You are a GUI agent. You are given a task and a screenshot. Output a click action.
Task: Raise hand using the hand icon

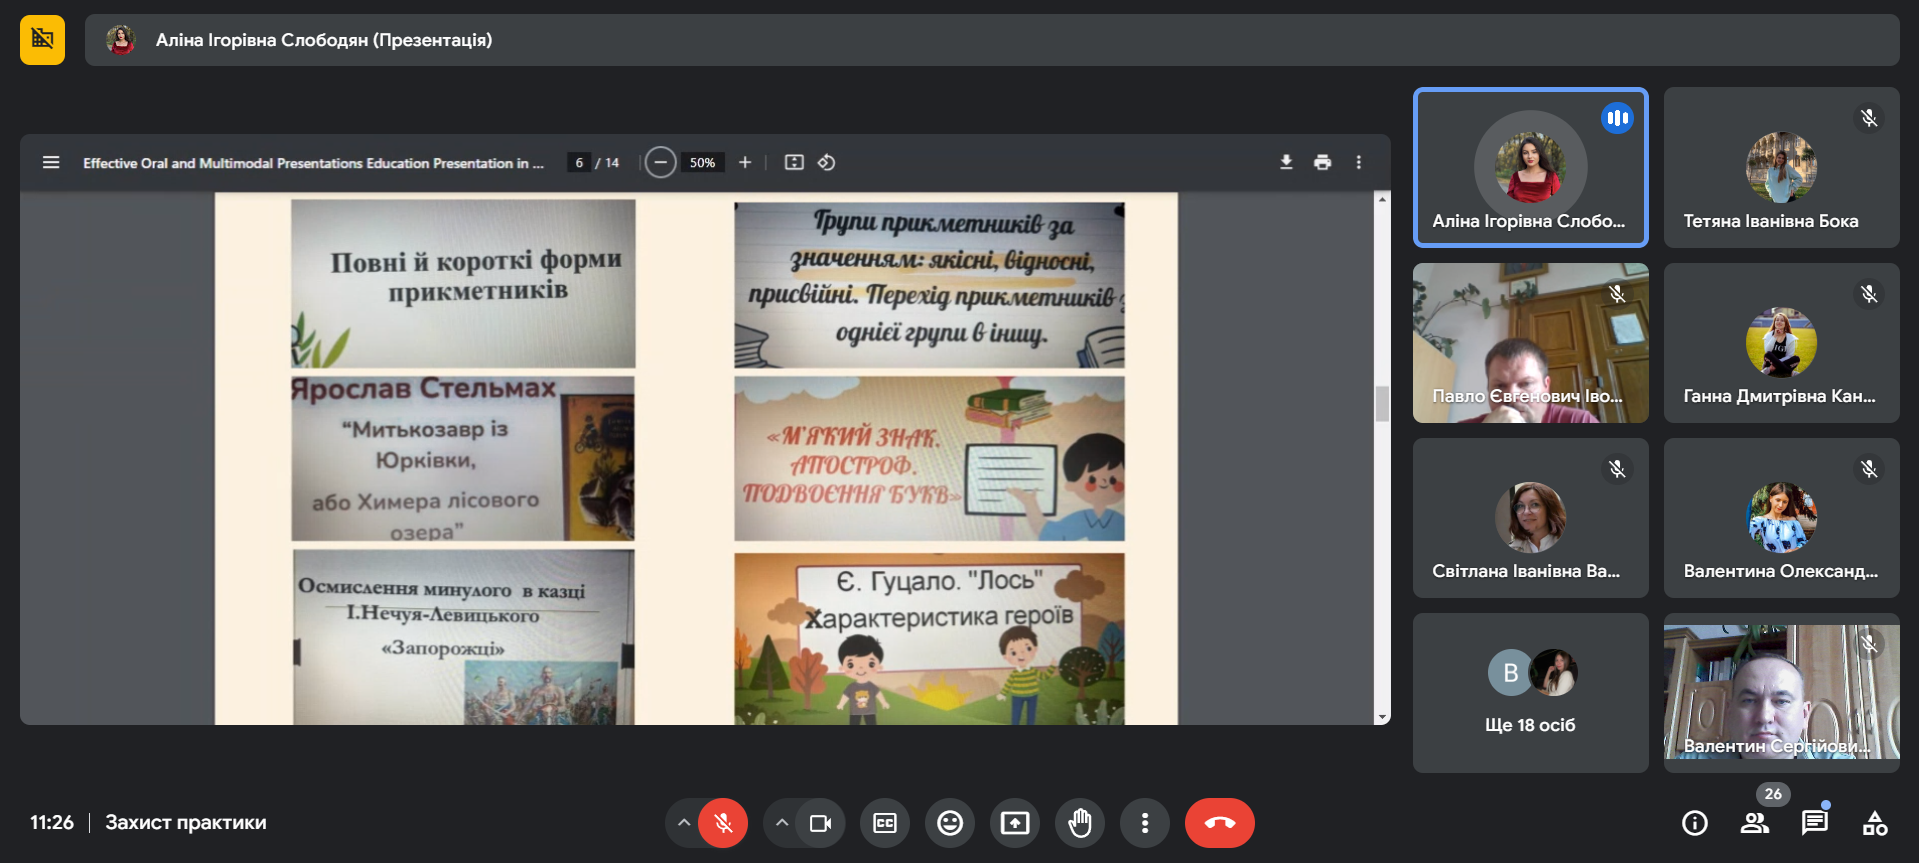pos(1080,823)
